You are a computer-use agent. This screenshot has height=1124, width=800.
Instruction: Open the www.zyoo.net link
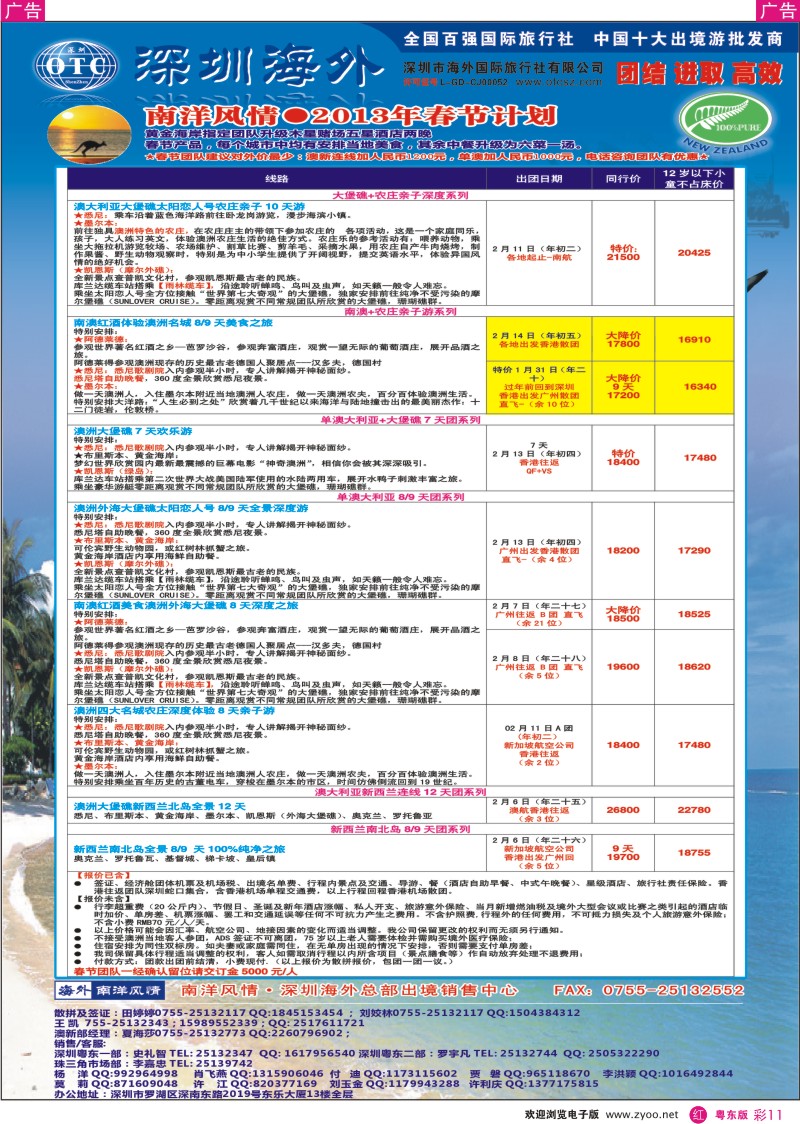pyautogui.click(x=642, y=1115)
